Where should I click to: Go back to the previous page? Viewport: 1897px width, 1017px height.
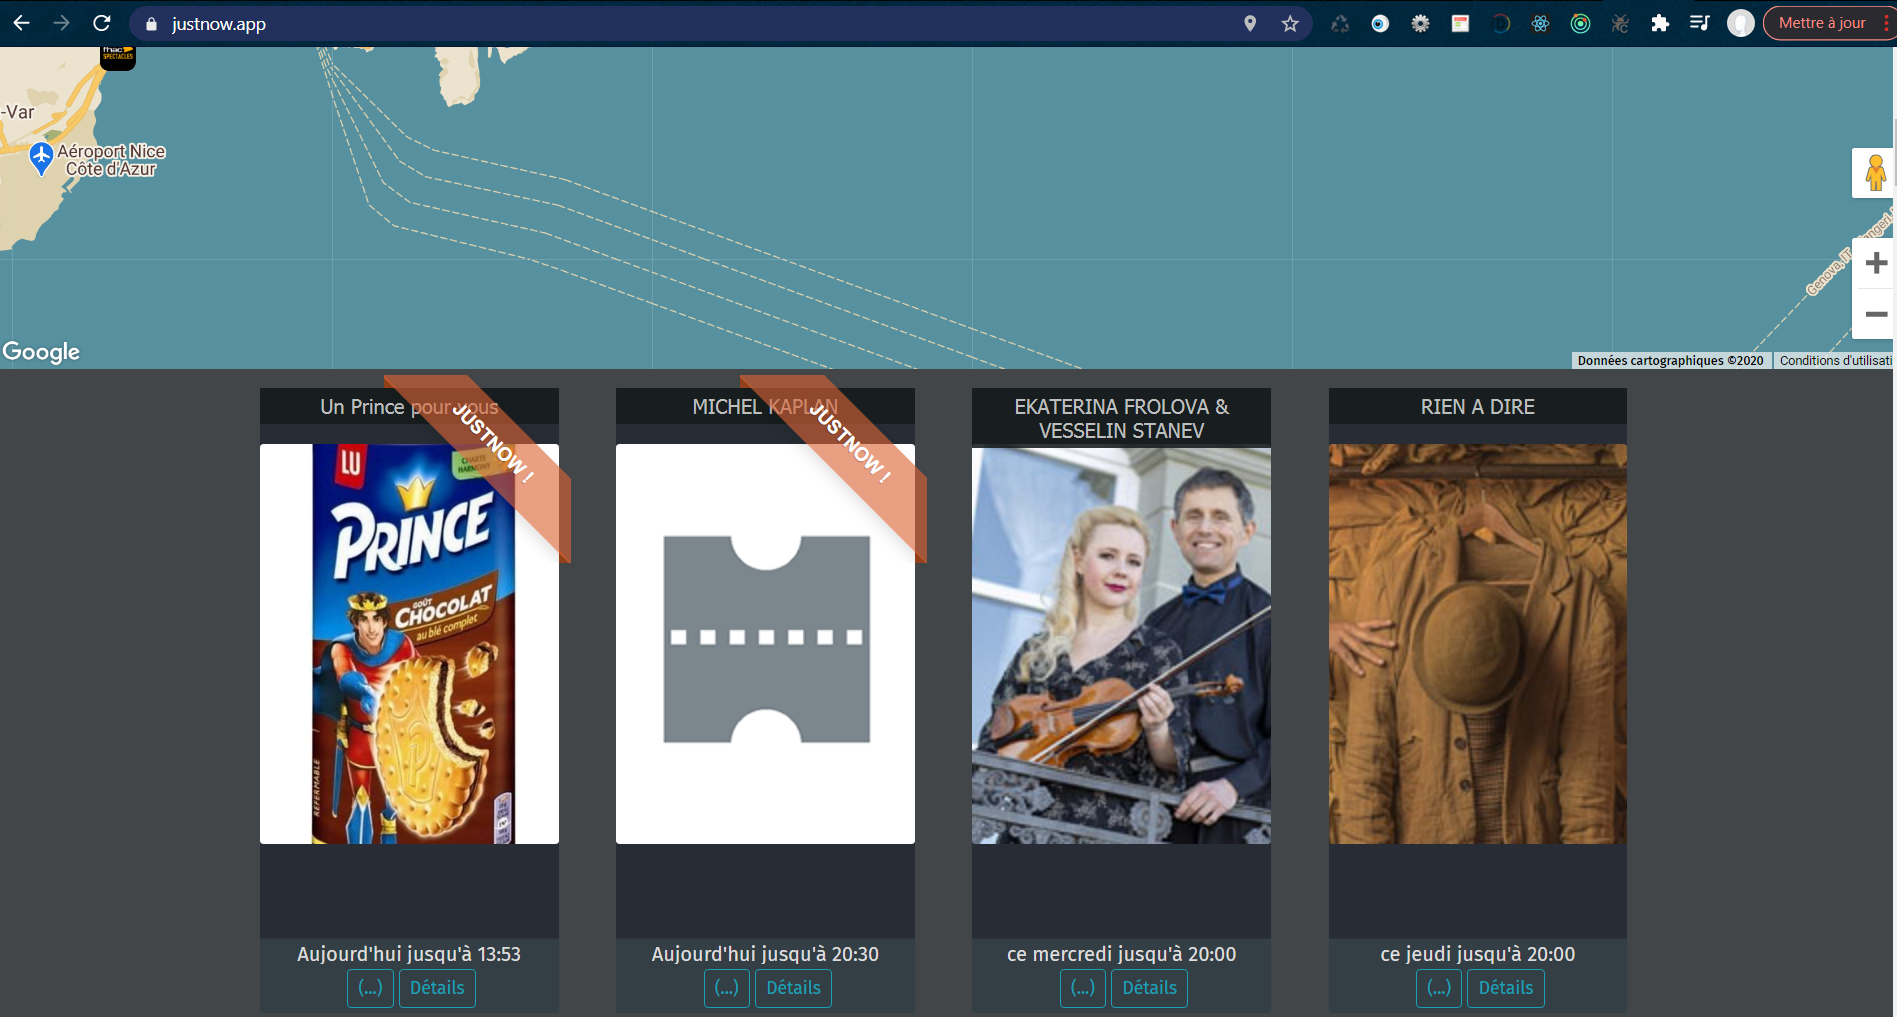21,23
